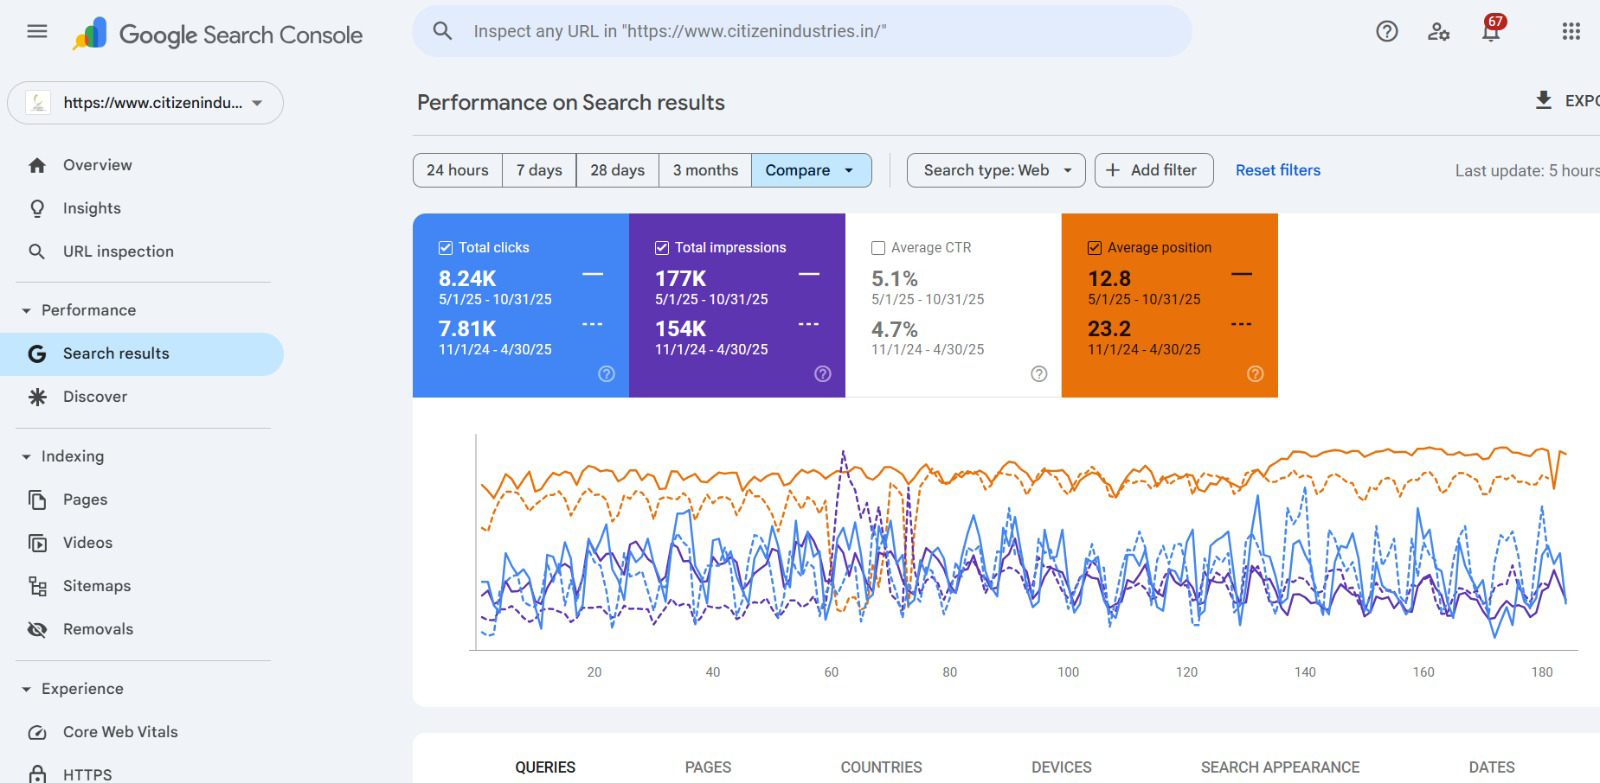Viewport: 1600px width, 783px height.
Task: Select the 3 months date range
Action: [705, 170]
